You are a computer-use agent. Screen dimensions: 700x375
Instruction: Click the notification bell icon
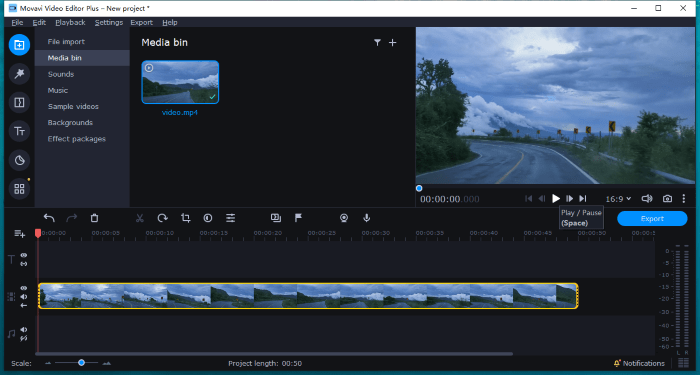click(617, 363)
